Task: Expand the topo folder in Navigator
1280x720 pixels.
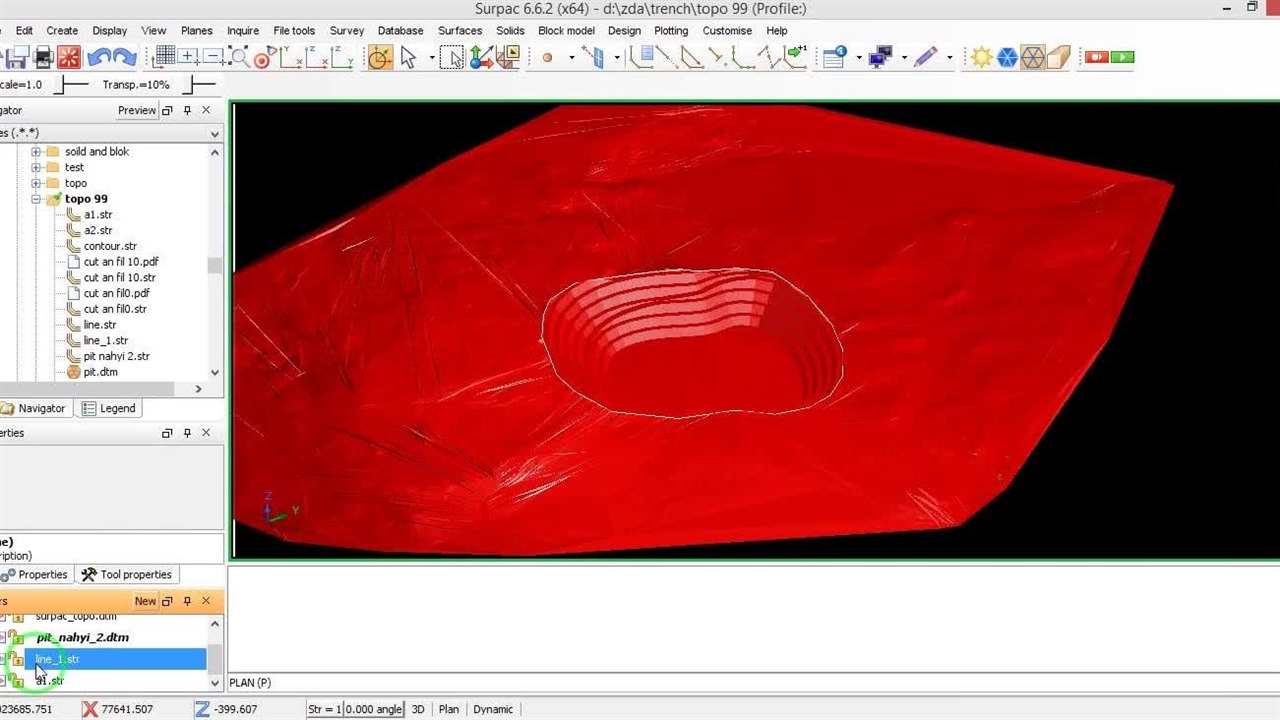Action: pos(36,183)
